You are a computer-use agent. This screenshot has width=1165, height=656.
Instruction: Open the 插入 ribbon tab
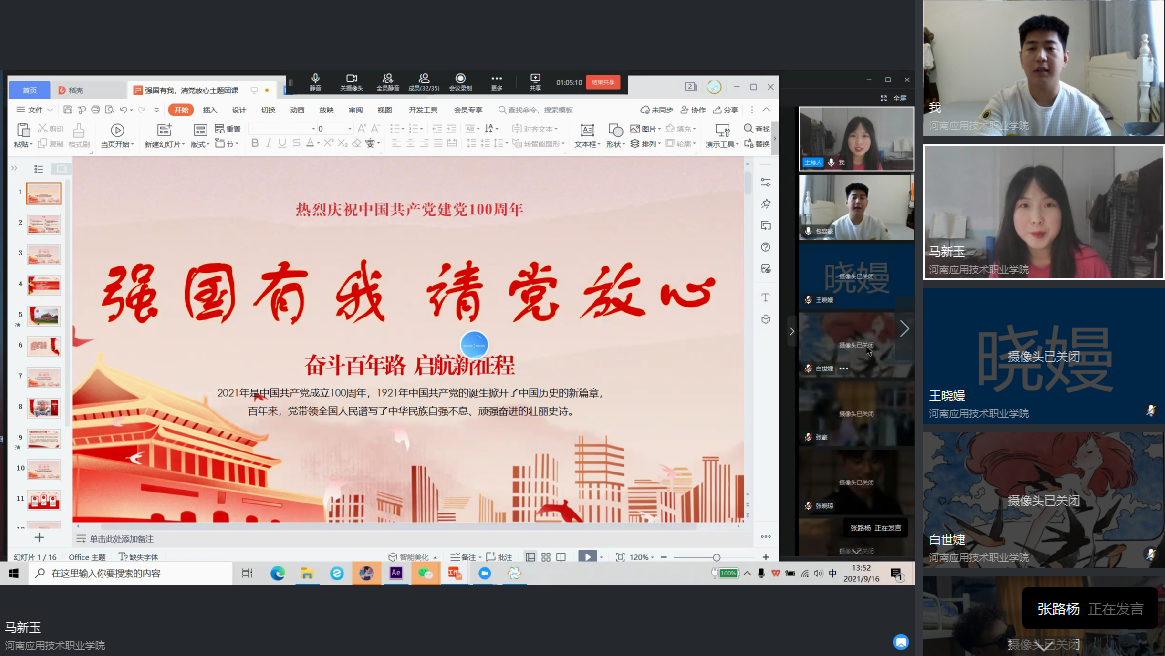[210, 110]
